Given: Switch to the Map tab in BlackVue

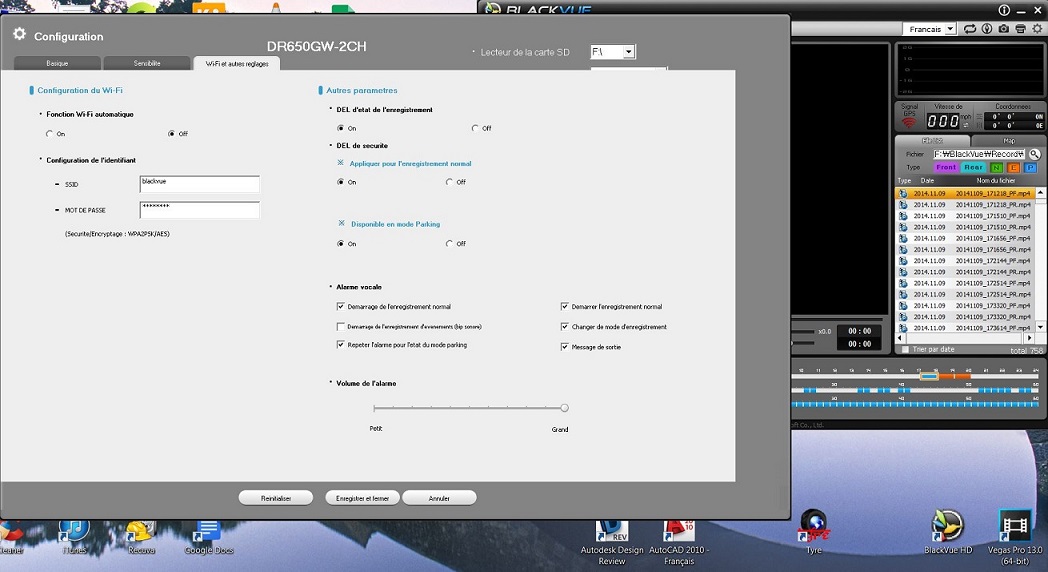Looking at the screenshot, I should pyautogui.click(x=1009, y=141).
